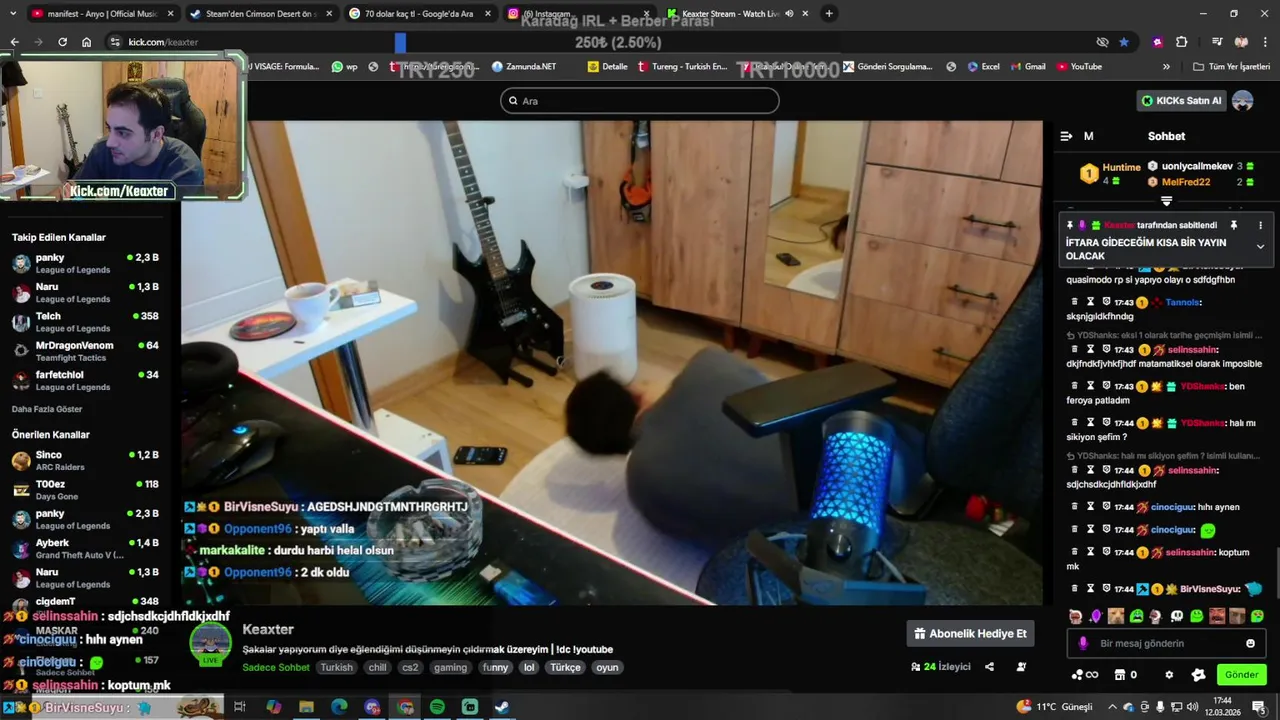Expand the hidden bookmarks chevron

[x=1166, y=67]
